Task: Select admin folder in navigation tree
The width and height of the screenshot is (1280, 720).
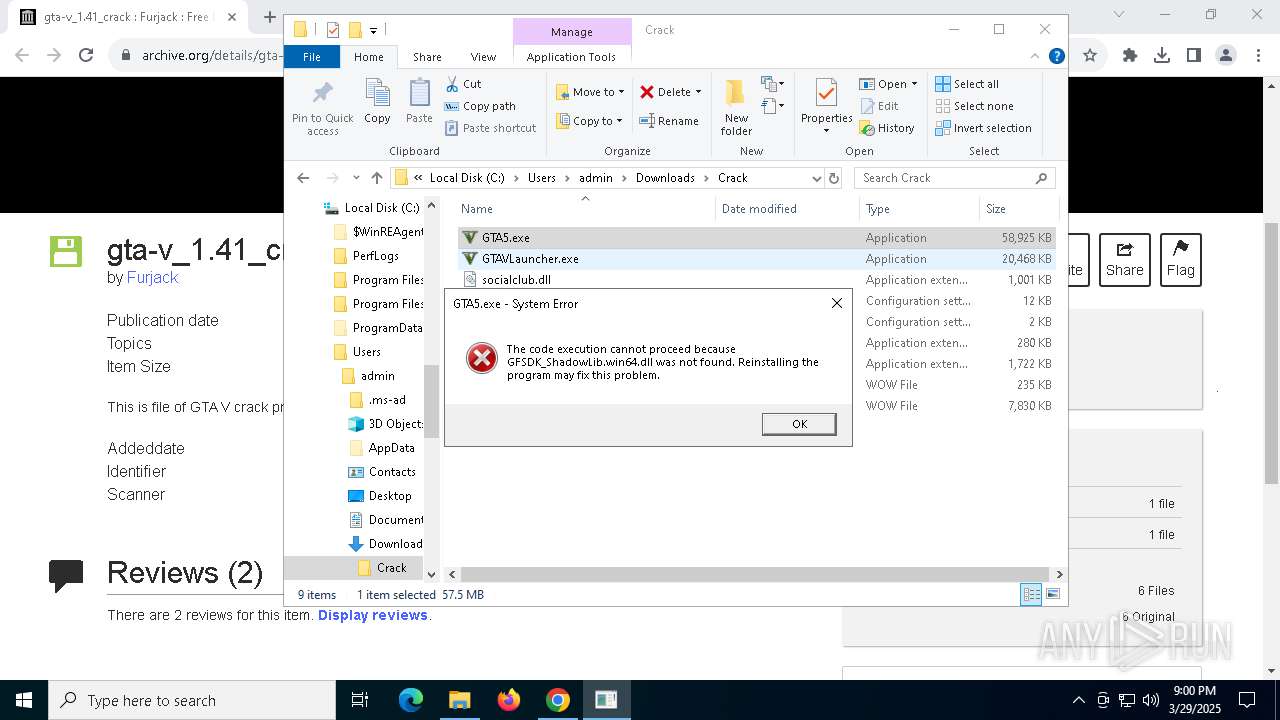Action: point(377,376)
